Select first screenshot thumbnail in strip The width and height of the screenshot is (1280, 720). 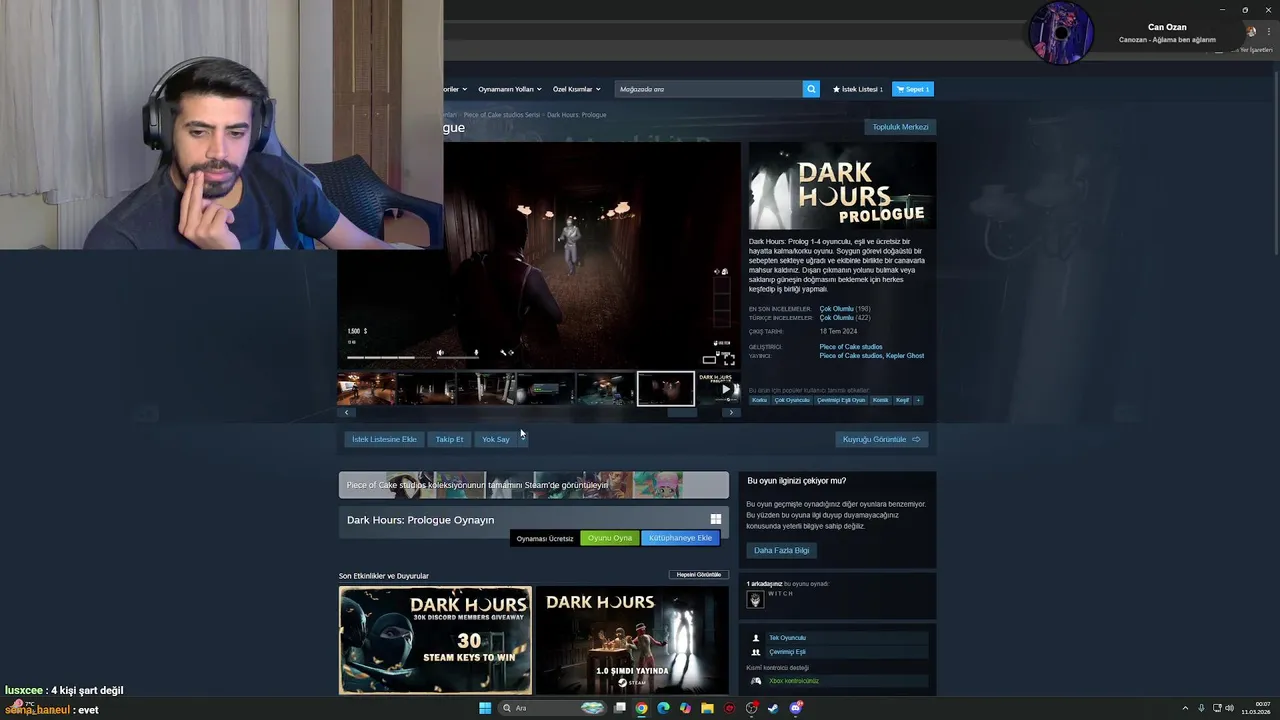click(366, 389)
